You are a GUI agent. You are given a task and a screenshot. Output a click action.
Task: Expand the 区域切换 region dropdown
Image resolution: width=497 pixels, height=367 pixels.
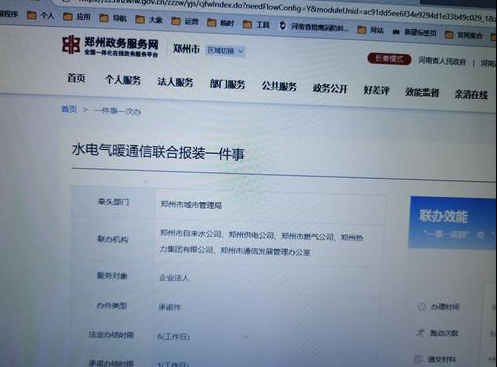coord(226,51)
